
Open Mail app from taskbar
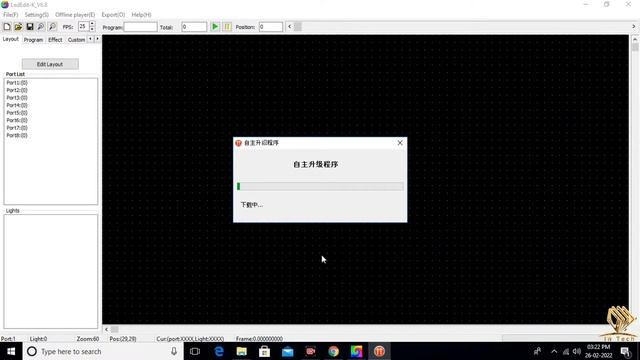pyautogui.click(x=288, y=351)
